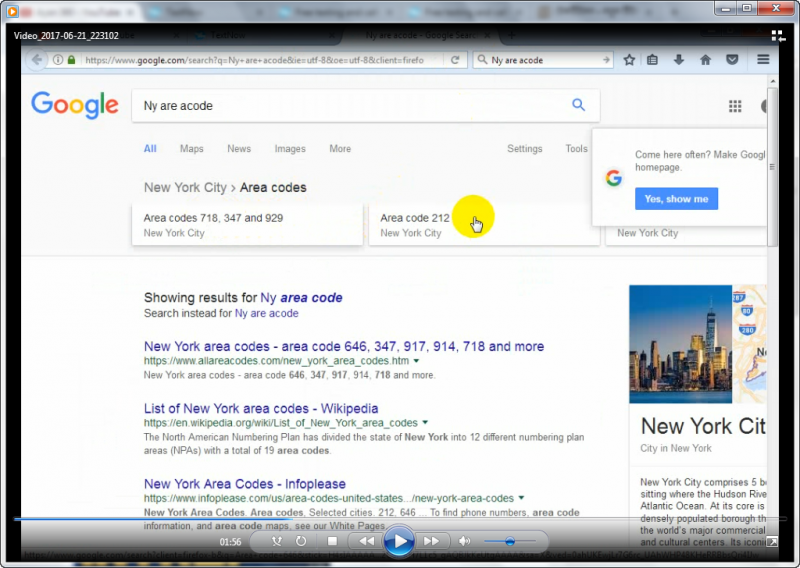Viewport: 800px width, 568px height.
Task: Fast forward with the next button
Action: tap(431, 541)
